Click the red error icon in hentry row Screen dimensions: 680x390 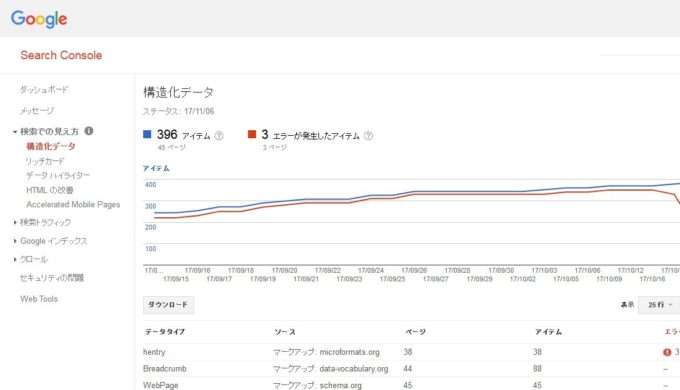[667, 352]
